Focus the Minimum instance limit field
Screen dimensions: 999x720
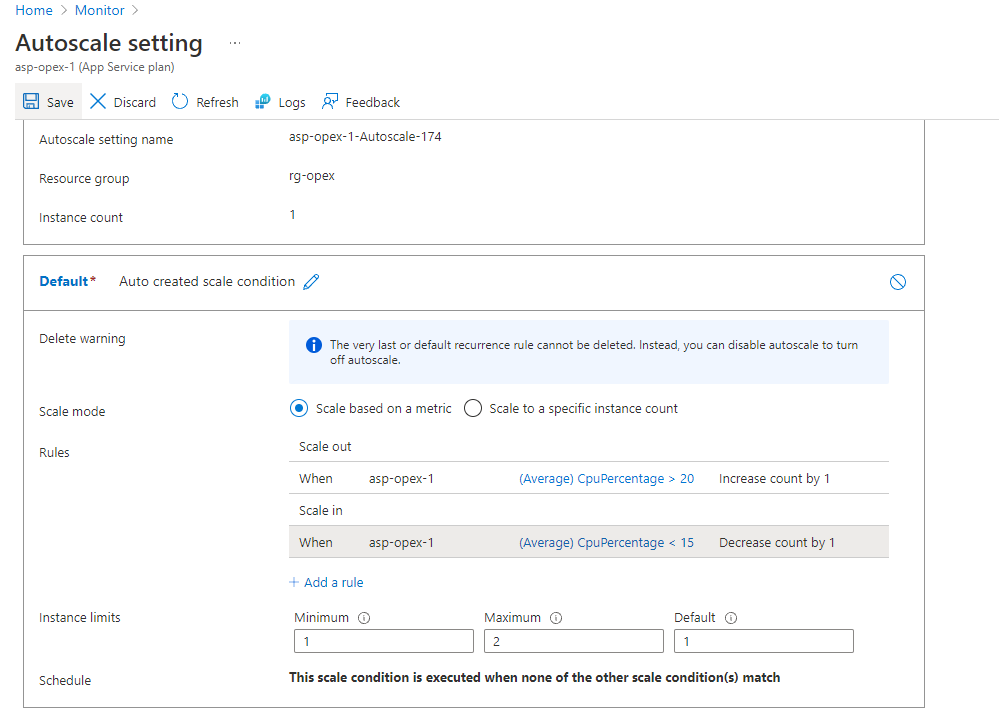[384, 641]
